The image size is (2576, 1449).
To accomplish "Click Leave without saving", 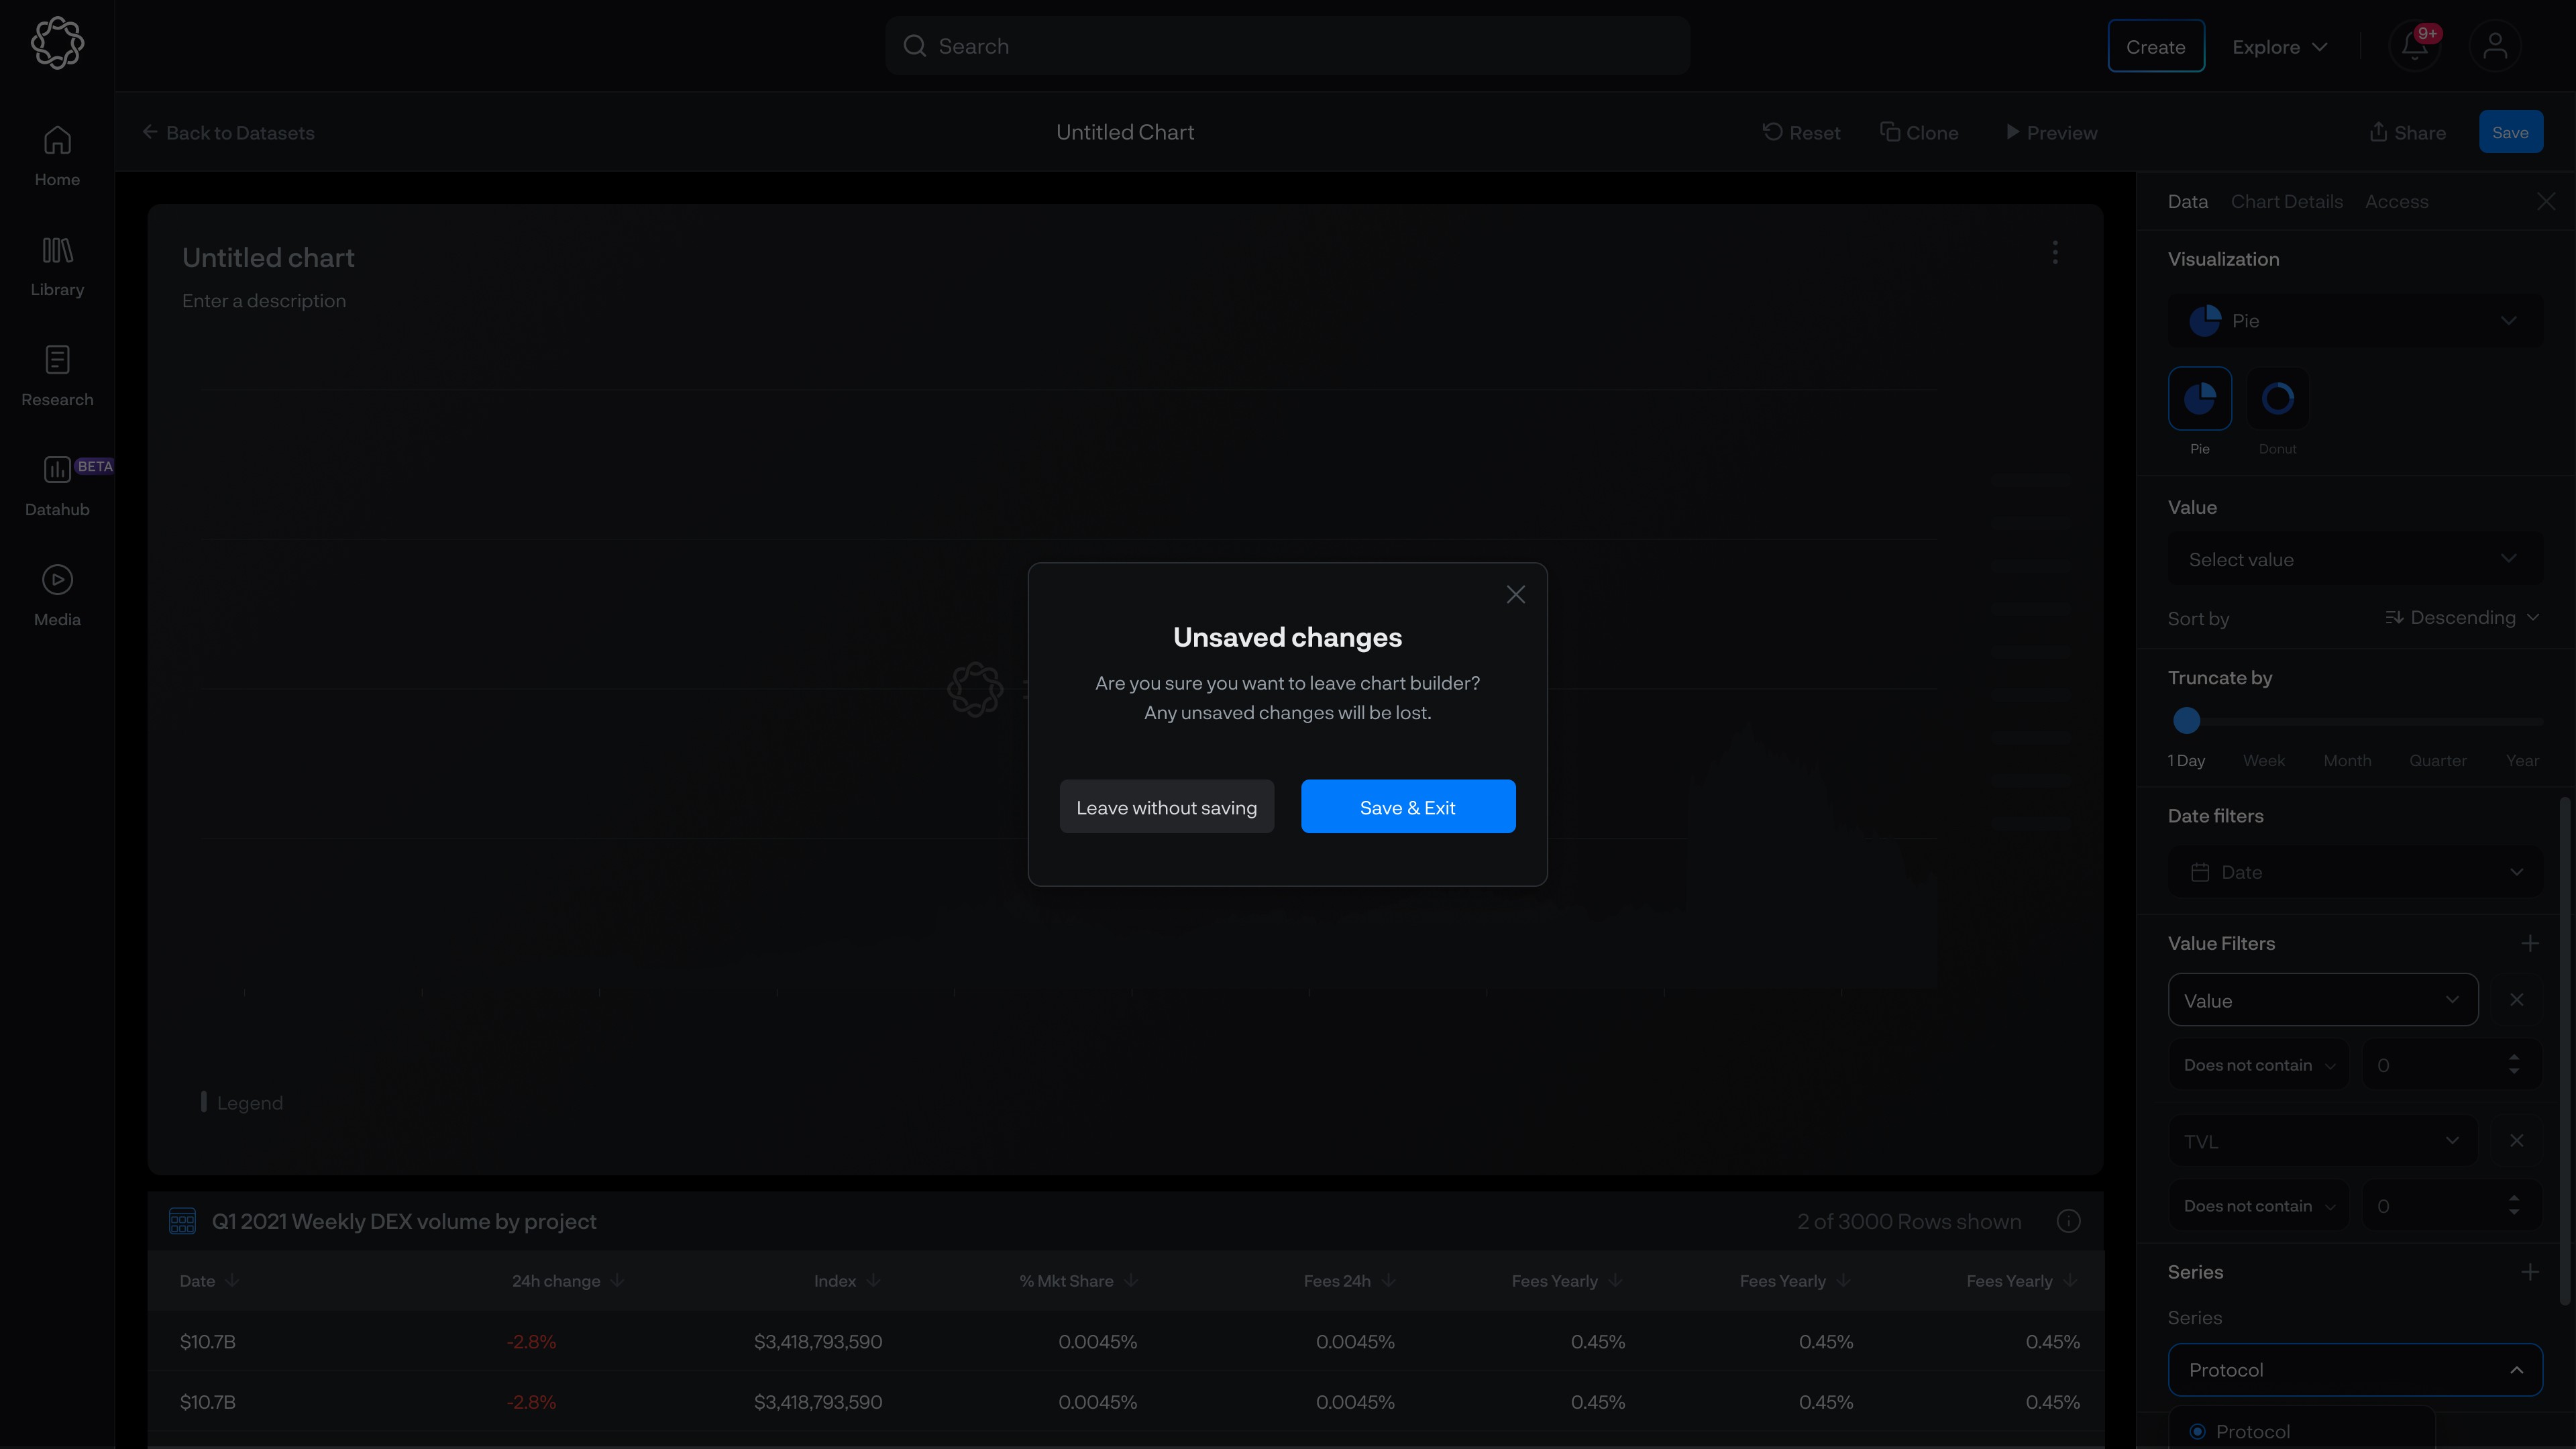I will tap(1166, 807).
